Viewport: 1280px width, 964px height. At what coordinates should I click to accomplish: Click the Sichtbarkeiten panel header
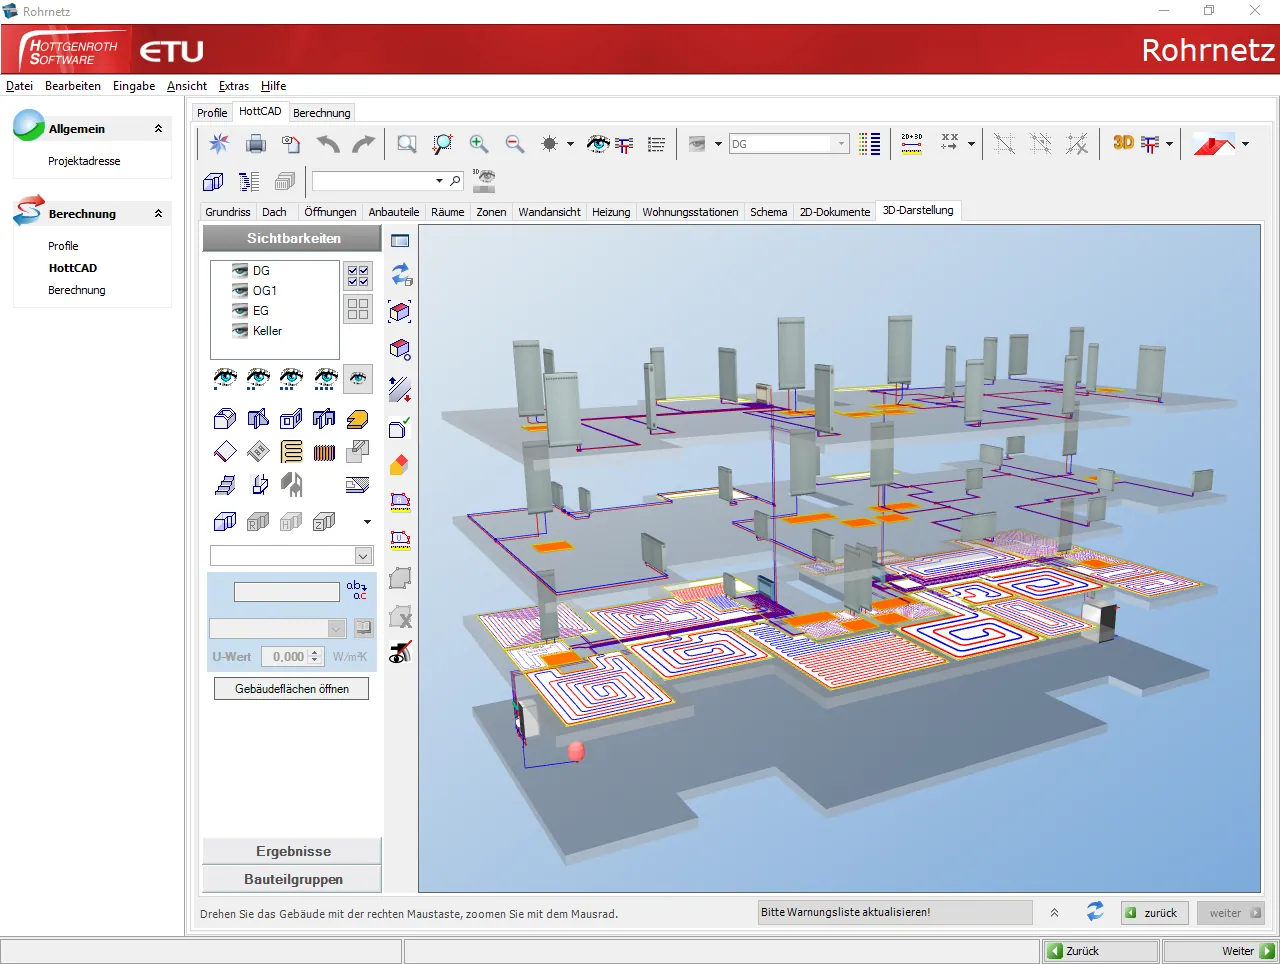[293, 238]
